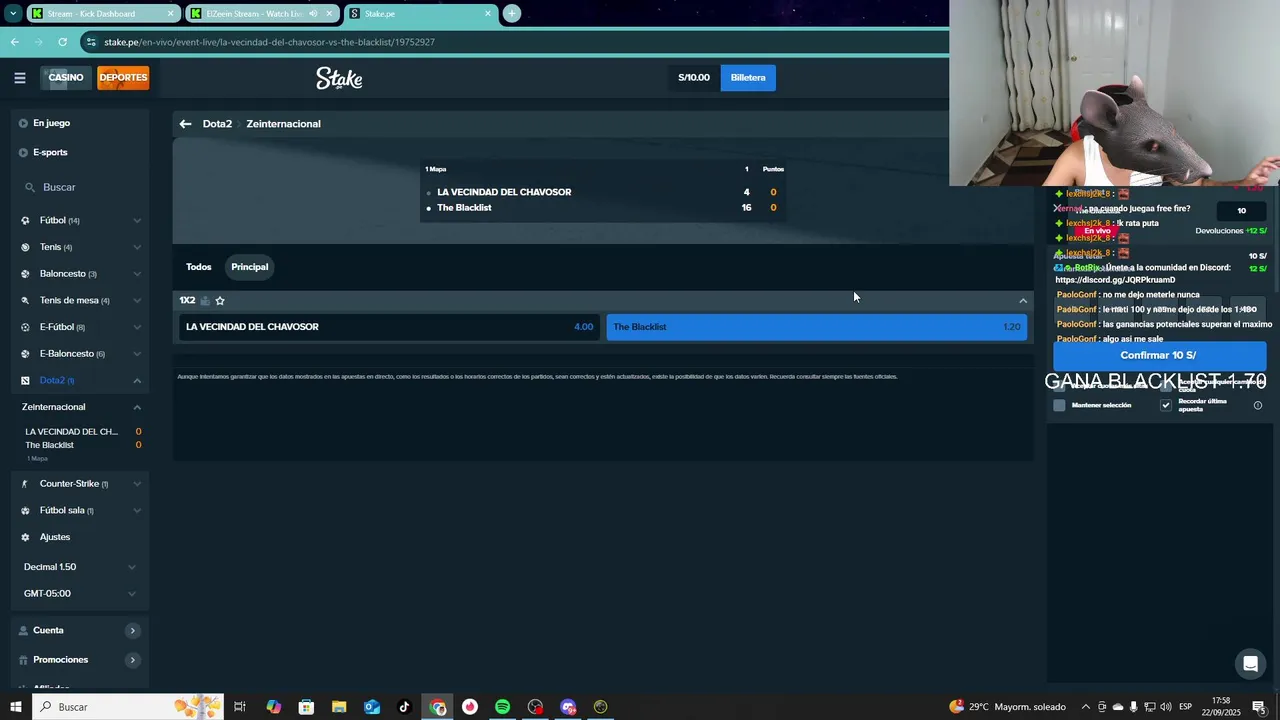Navigate back in the browser
Image resolution: width=1280 pixels, height=720 pixels.
pos(14,42)
